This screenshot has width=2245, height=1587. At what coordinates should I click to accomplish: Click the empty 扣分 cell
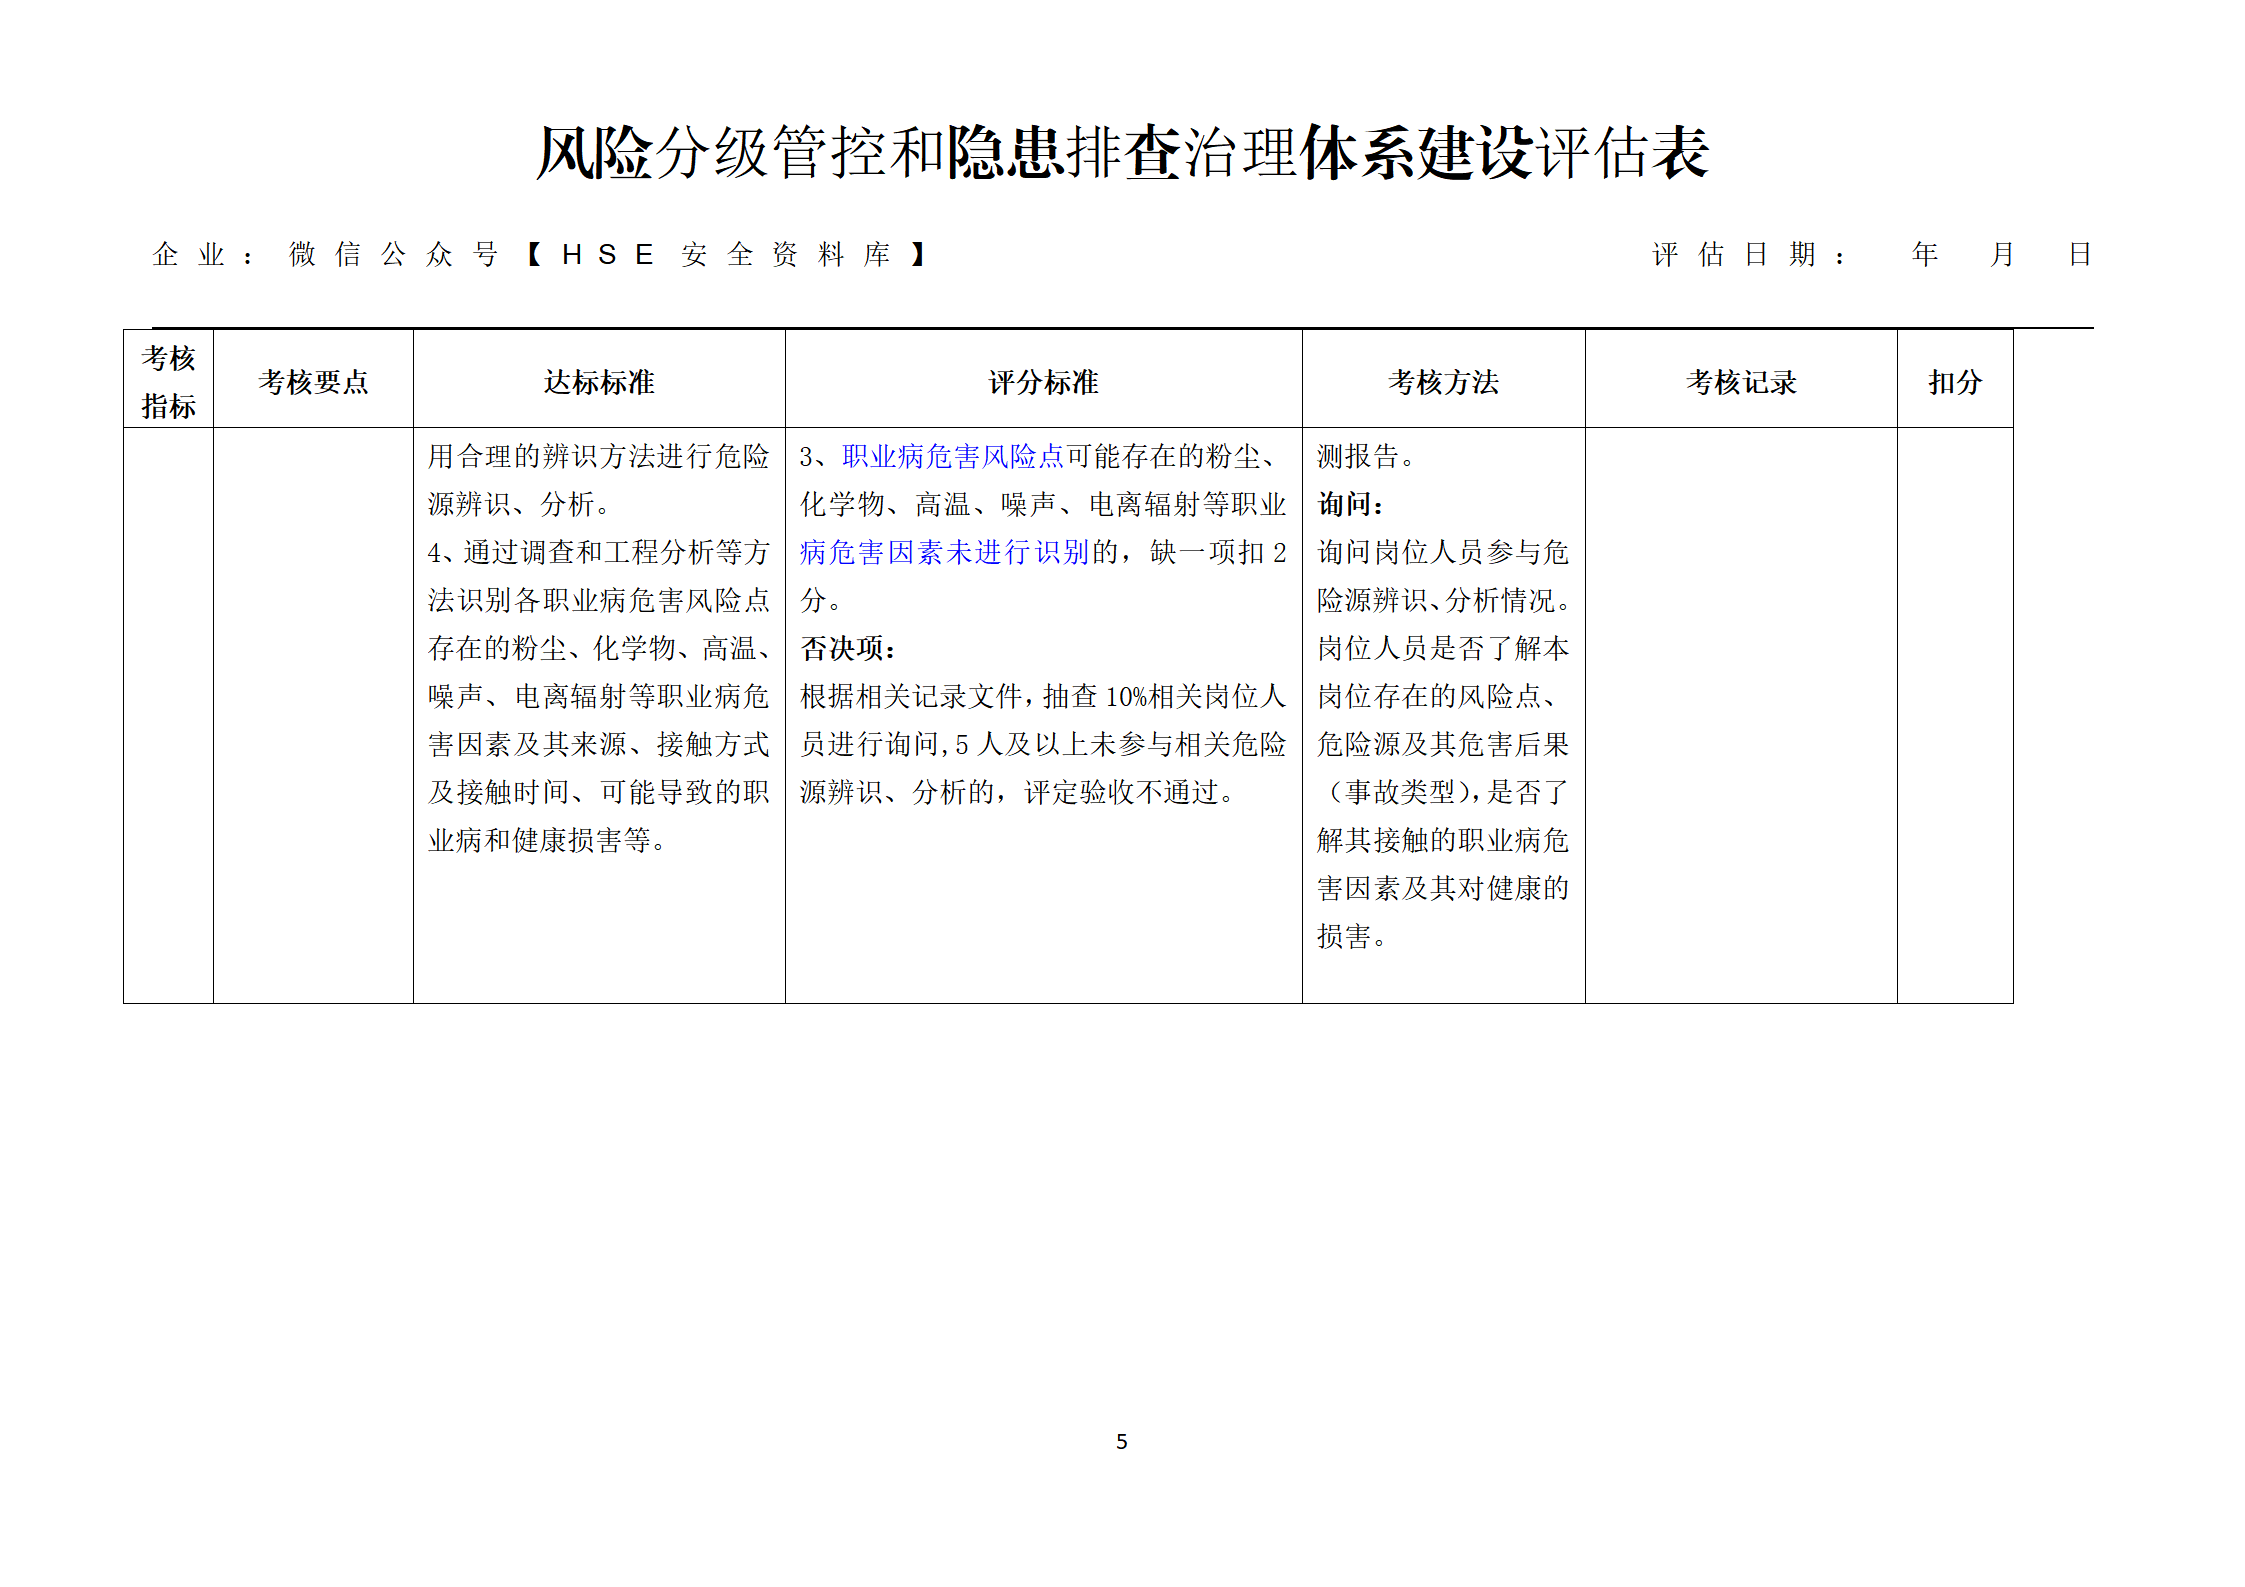click(x=1954, y=715)
